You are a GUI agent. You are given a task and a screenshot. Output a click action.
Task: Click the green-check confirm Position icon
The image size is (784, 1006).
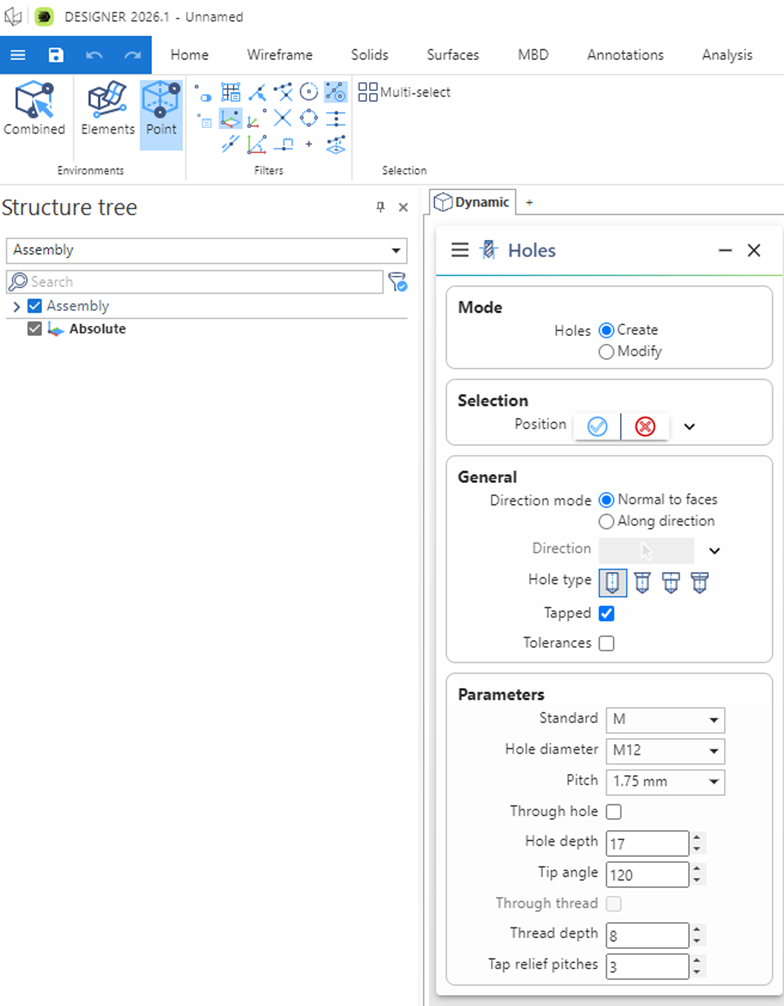point(597,426)
